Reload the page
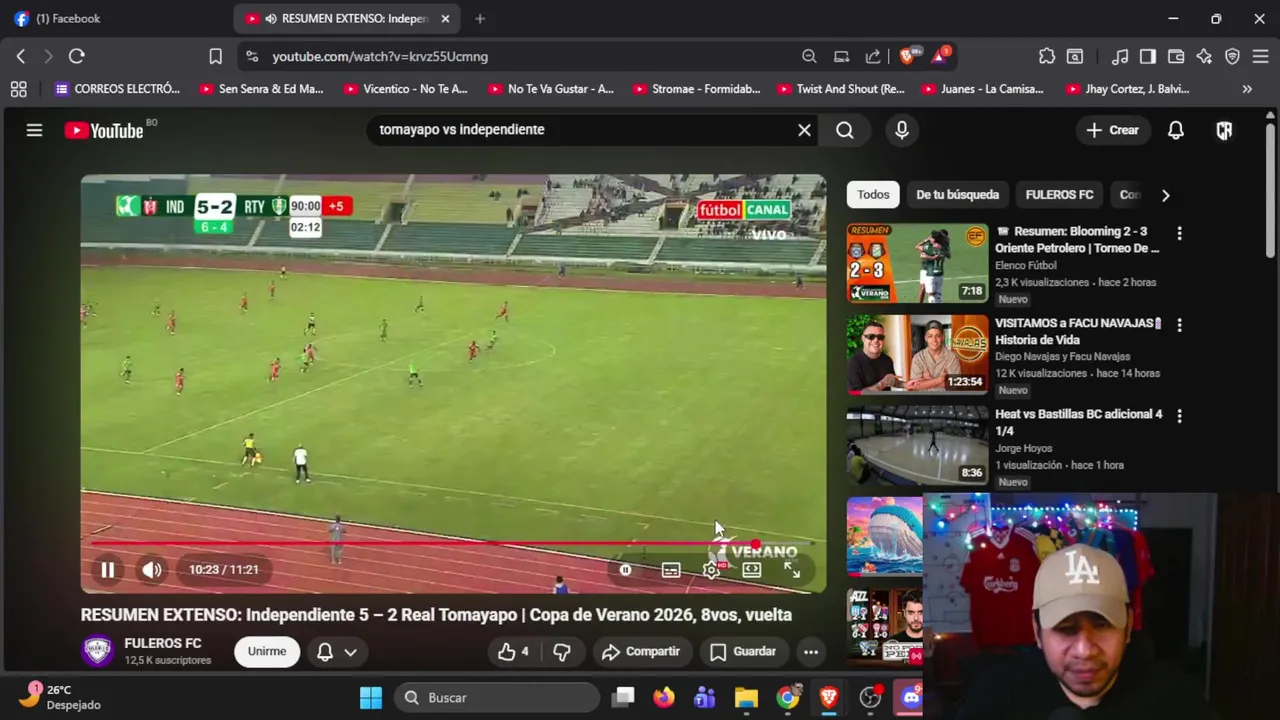Viewport: 1280px width, 720px height. (77, 57)
